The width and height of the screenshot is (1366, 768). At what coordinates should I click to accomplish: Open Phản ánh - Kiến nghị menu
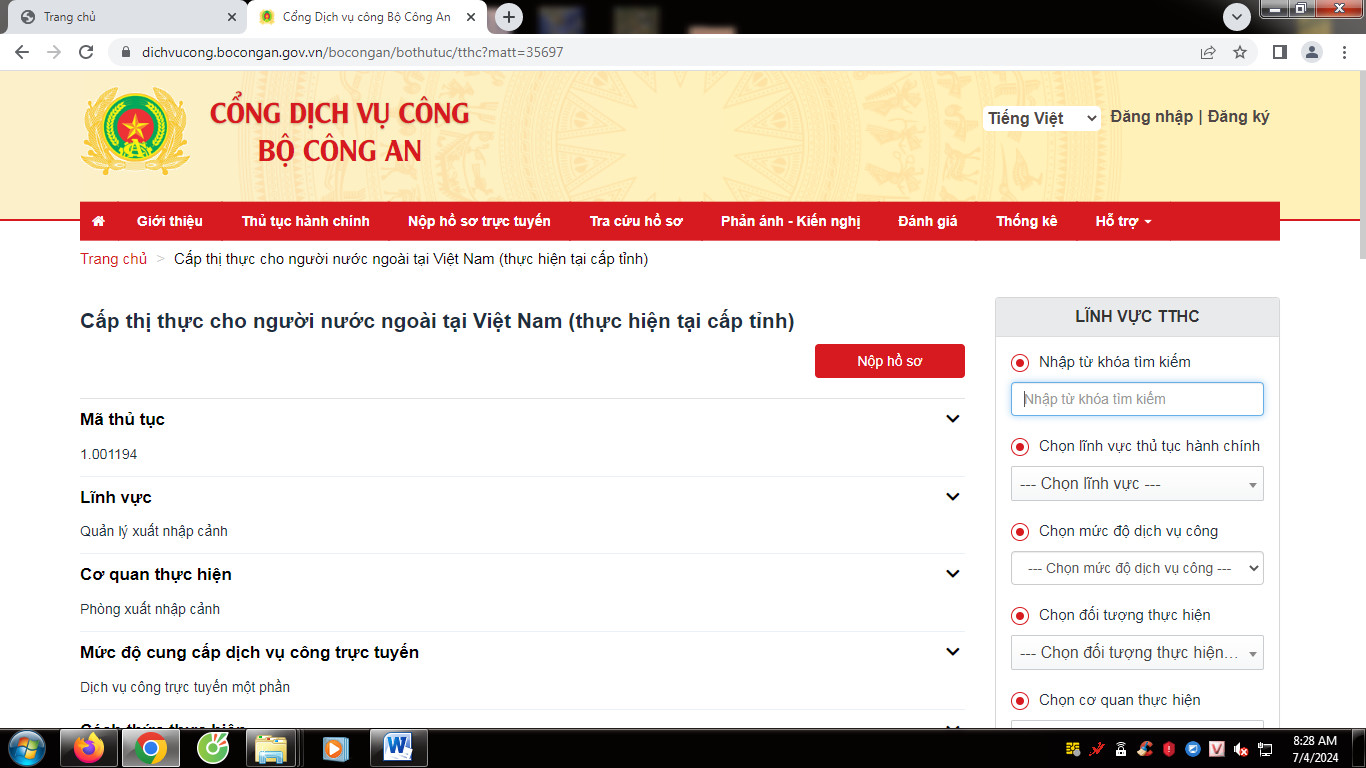click(x=791, y=221)
